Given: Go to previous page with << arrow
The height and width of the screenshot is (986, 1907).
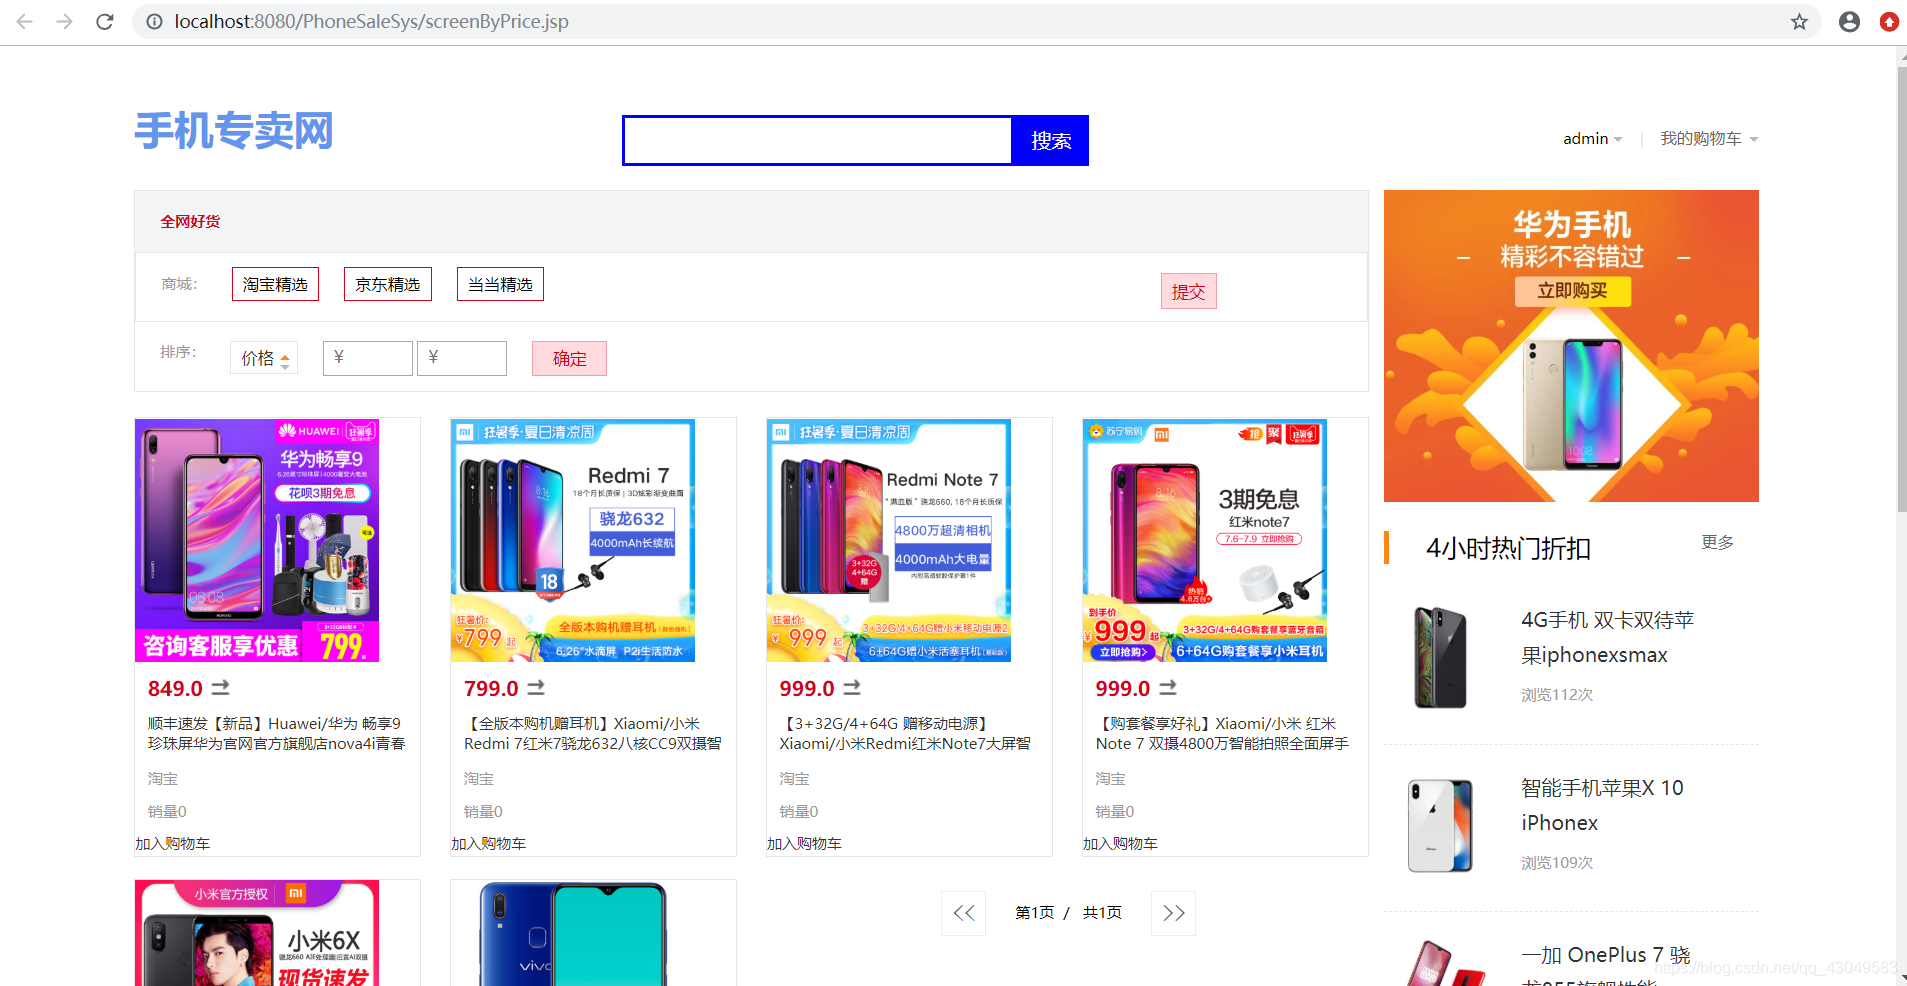Looking at the screenshot, I should click(x=964, y=913).
